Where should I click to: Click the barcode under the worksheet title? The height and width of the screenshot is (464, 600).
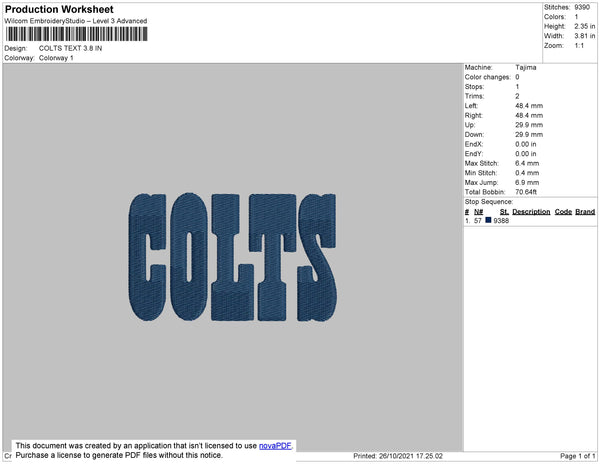[x=77, y=34]
